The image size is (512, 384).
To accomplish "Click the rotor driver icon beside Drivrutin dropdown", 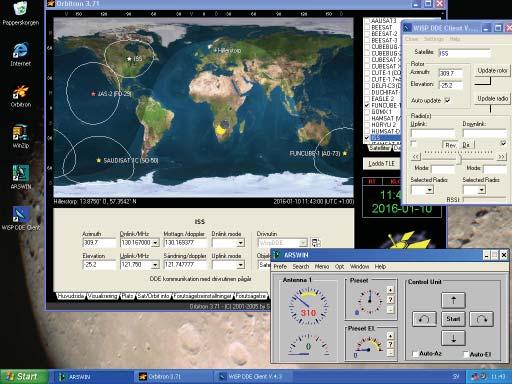I will (316, 243).
